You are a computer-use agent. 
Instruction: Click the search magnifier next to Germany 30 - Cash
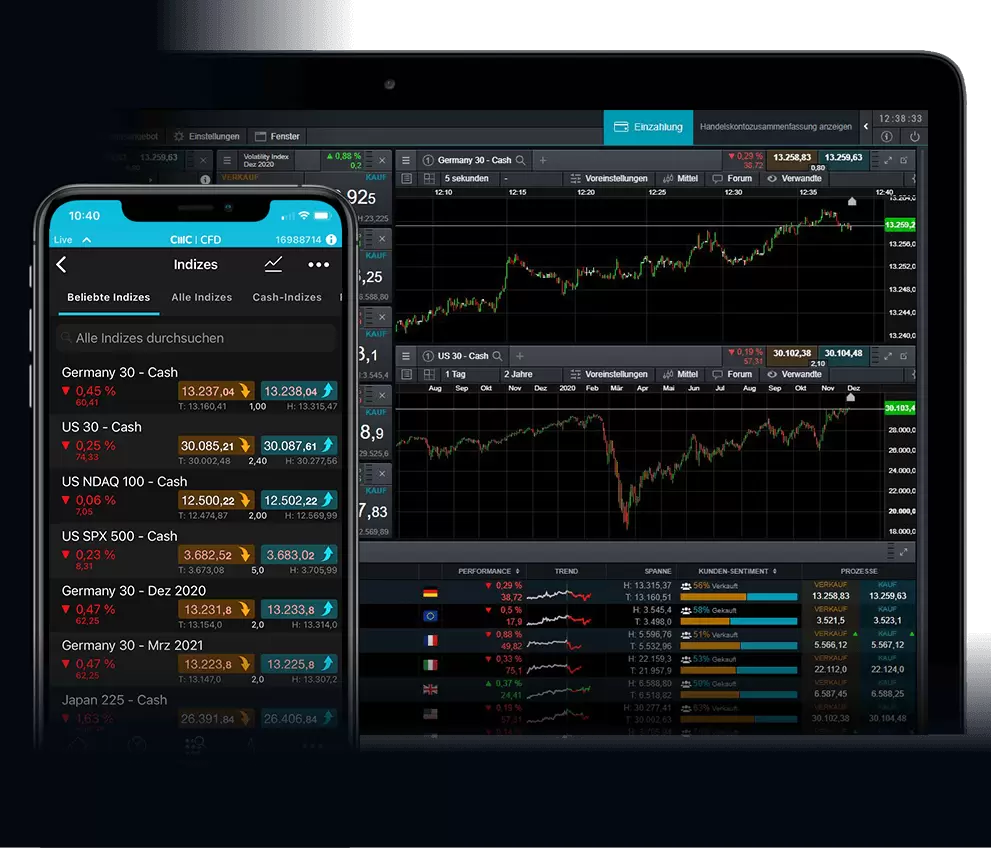click(x=521, y=160)
